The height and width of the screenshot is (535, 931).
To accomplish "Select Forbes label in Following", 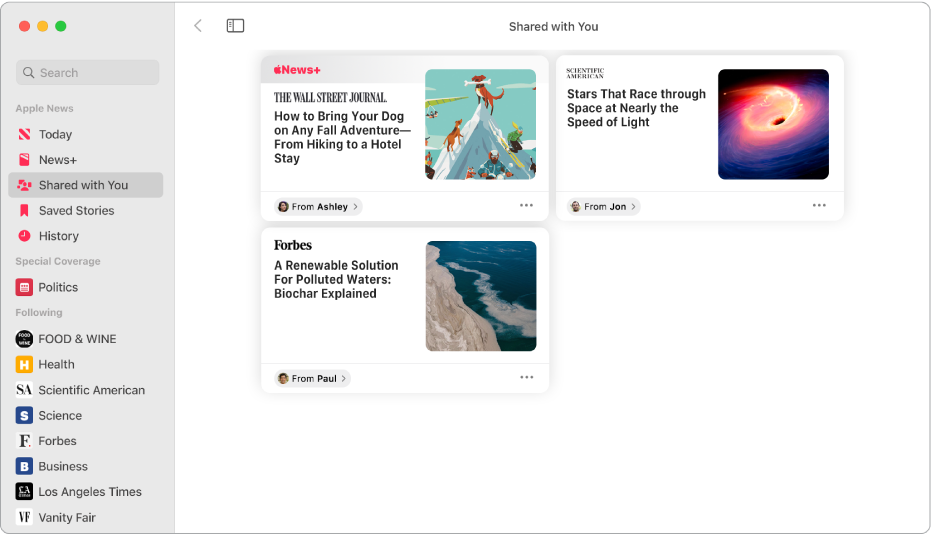I will [58, 441].
